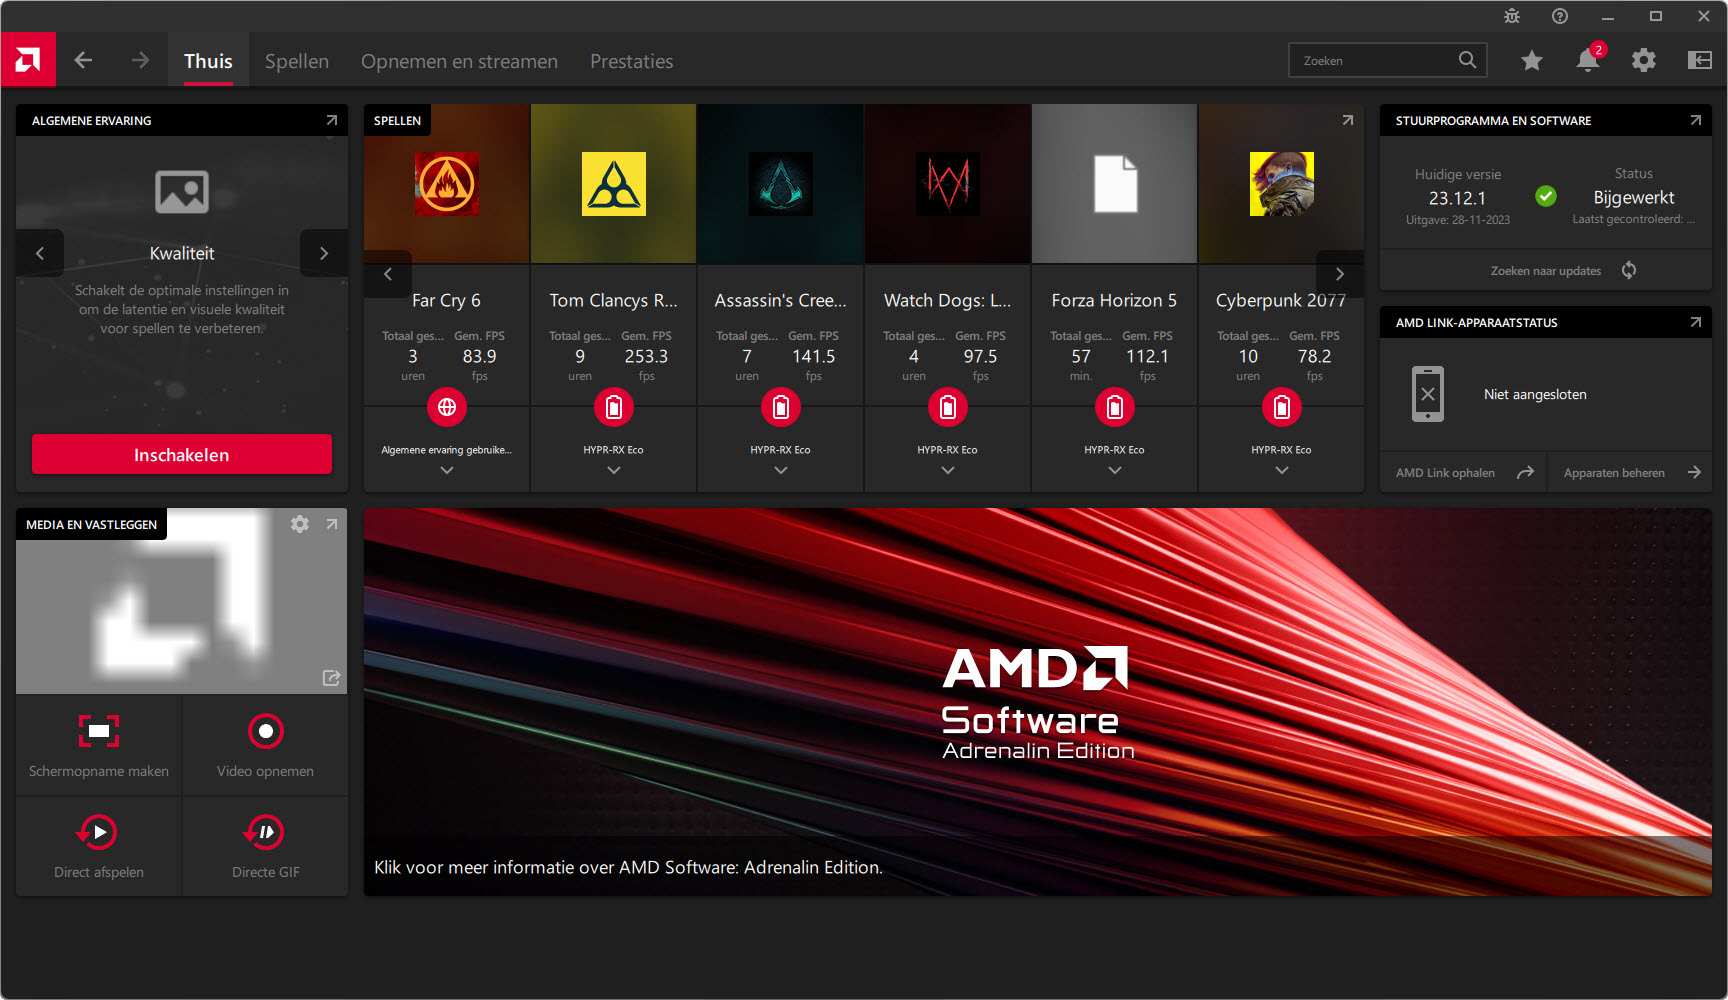Viewport: 1728px width, 1000px height.
Task: Open favorites star icon
Action: [x=1531, y=60]
